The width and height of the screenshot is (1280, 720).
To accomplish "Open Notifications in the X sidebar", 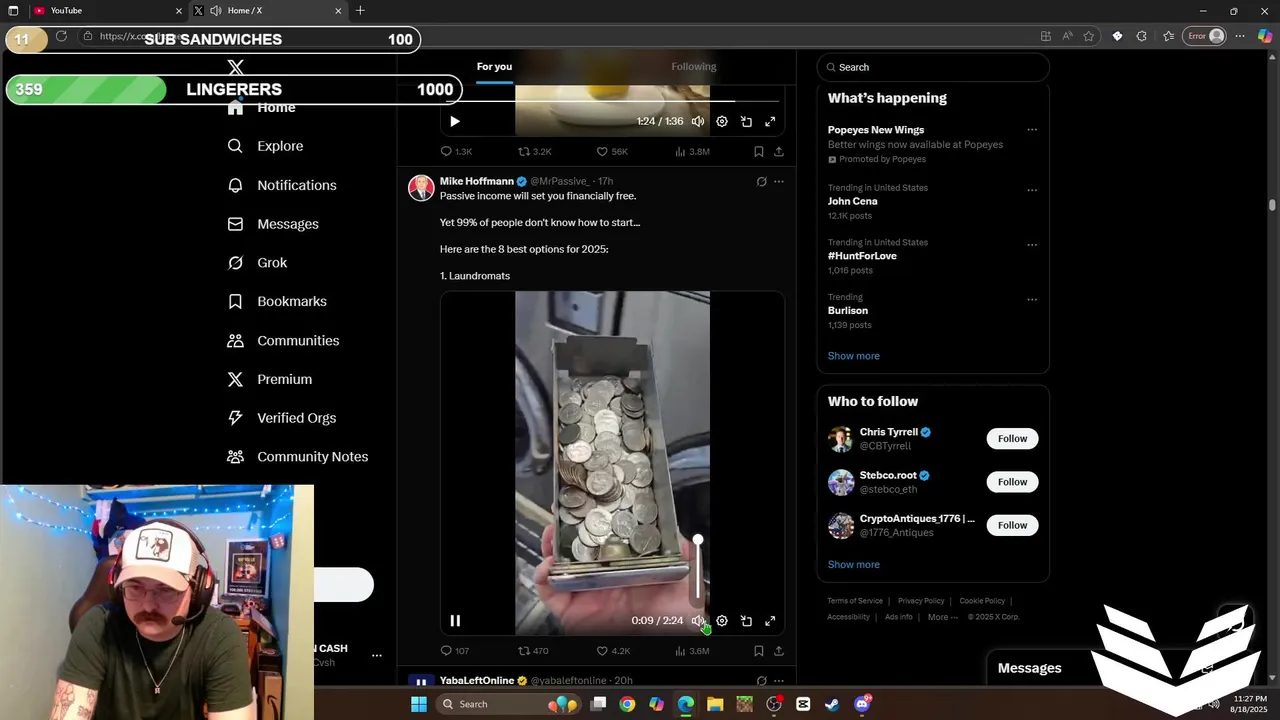I will click(282, 185).
